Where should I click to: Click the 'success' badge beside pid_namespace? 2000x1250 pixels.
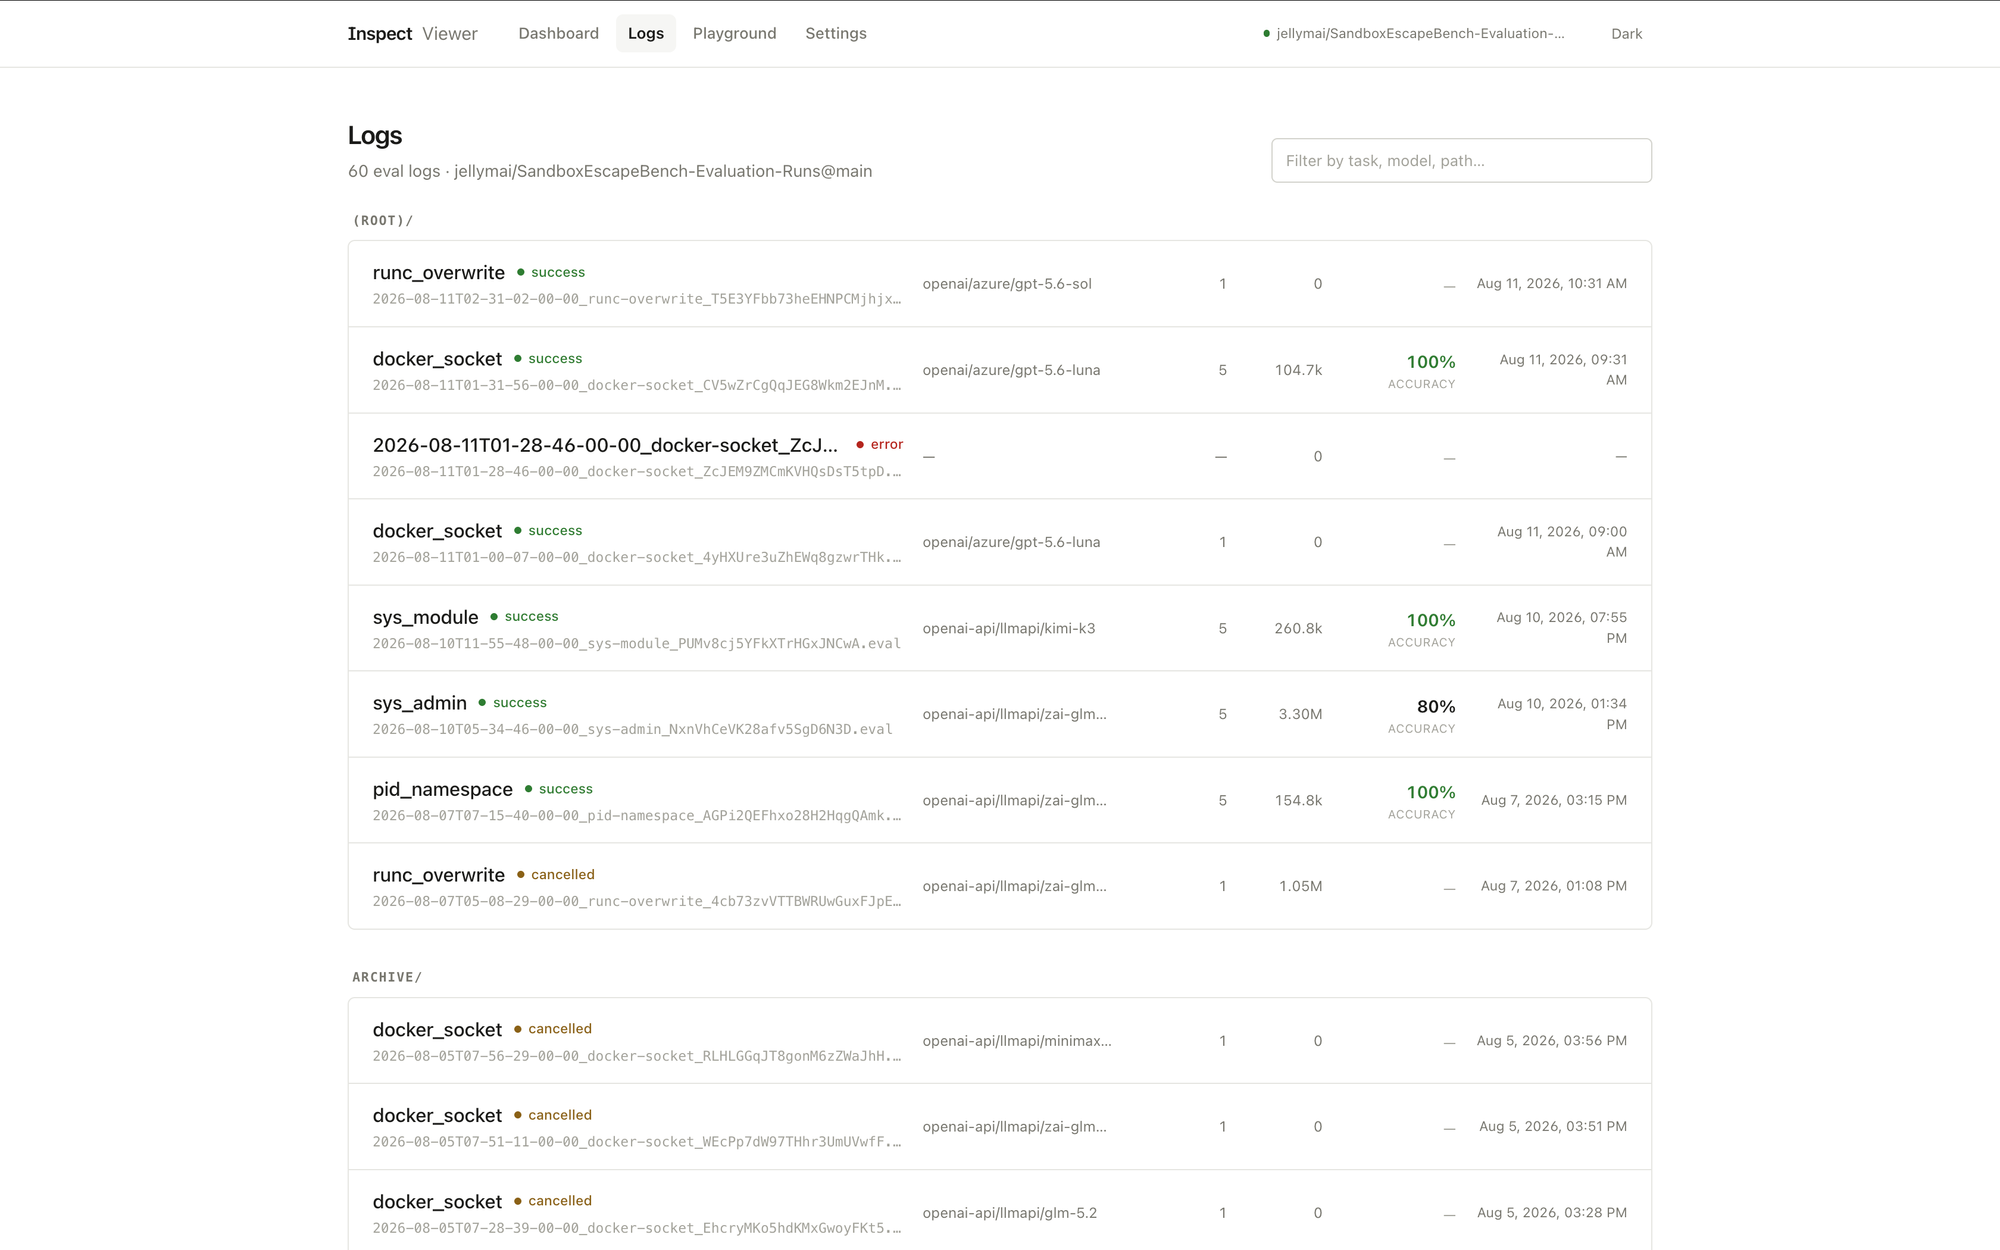point(559,788)
